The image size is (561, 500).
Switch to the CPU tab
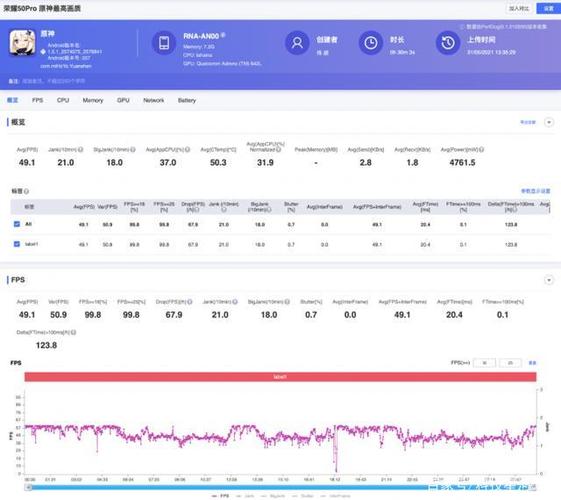(63, 100)
